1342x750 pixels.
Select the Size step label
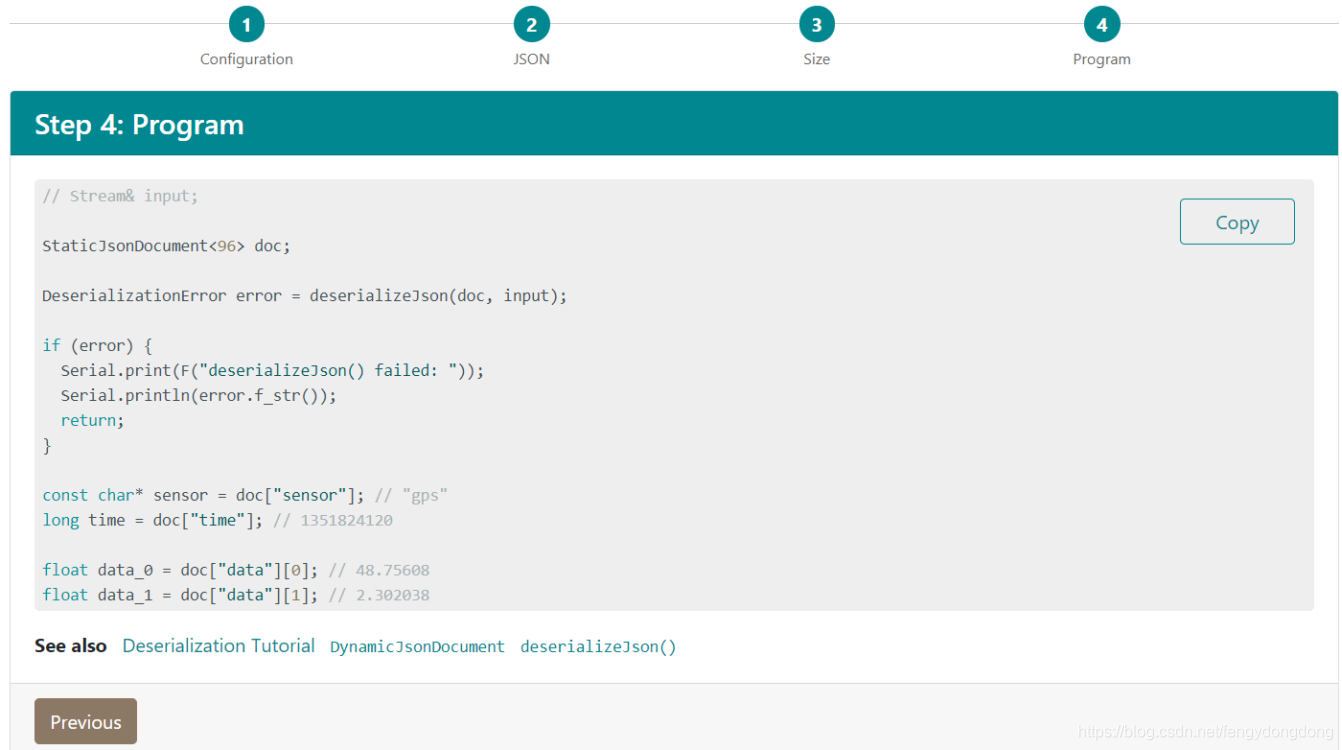(x=817, y=59)
